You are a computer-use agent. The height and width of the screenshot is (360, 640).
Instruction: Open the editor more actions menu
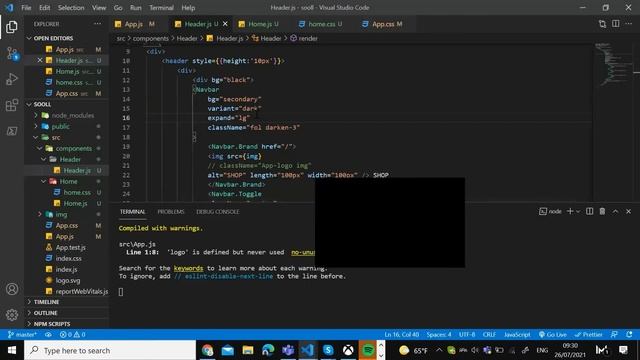[x=629, y=24]
